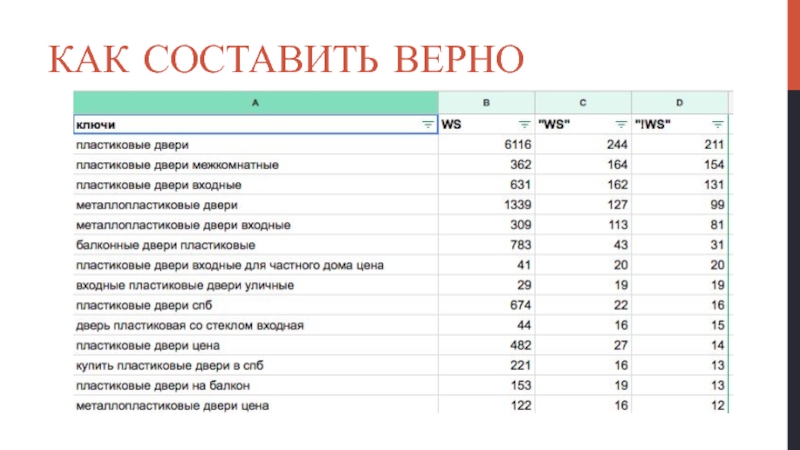Select cell дверь пластиковая со стеклом входная
This screenshot has height=450, width=800.
[x=256, y=326]
